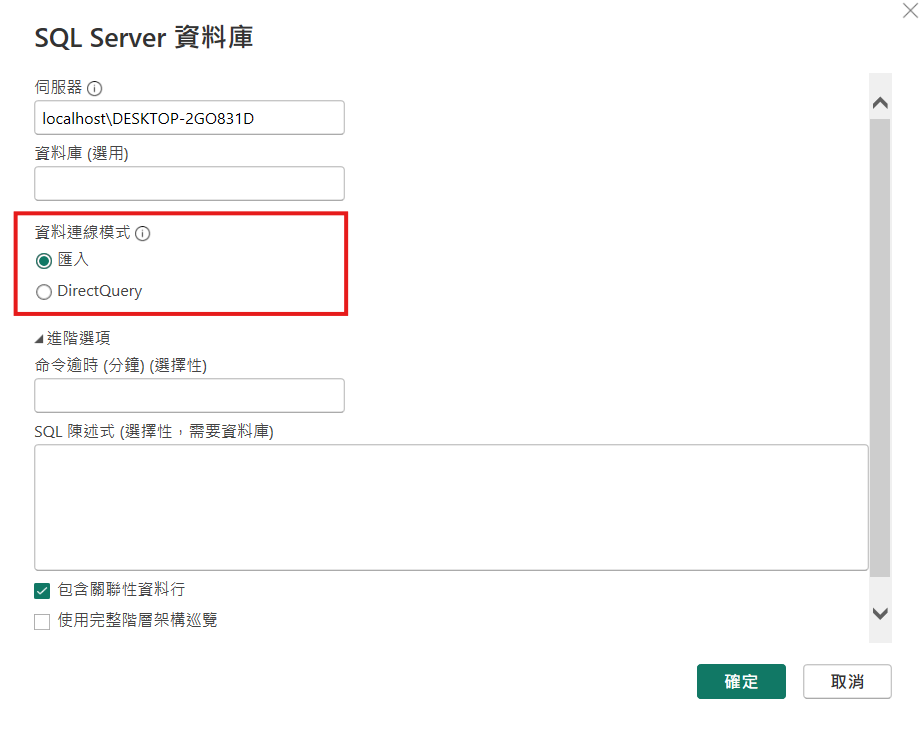The height and width of the screenshot is (734, 921).
Task: Click the scroll down arrow
Action: point(880,614)
